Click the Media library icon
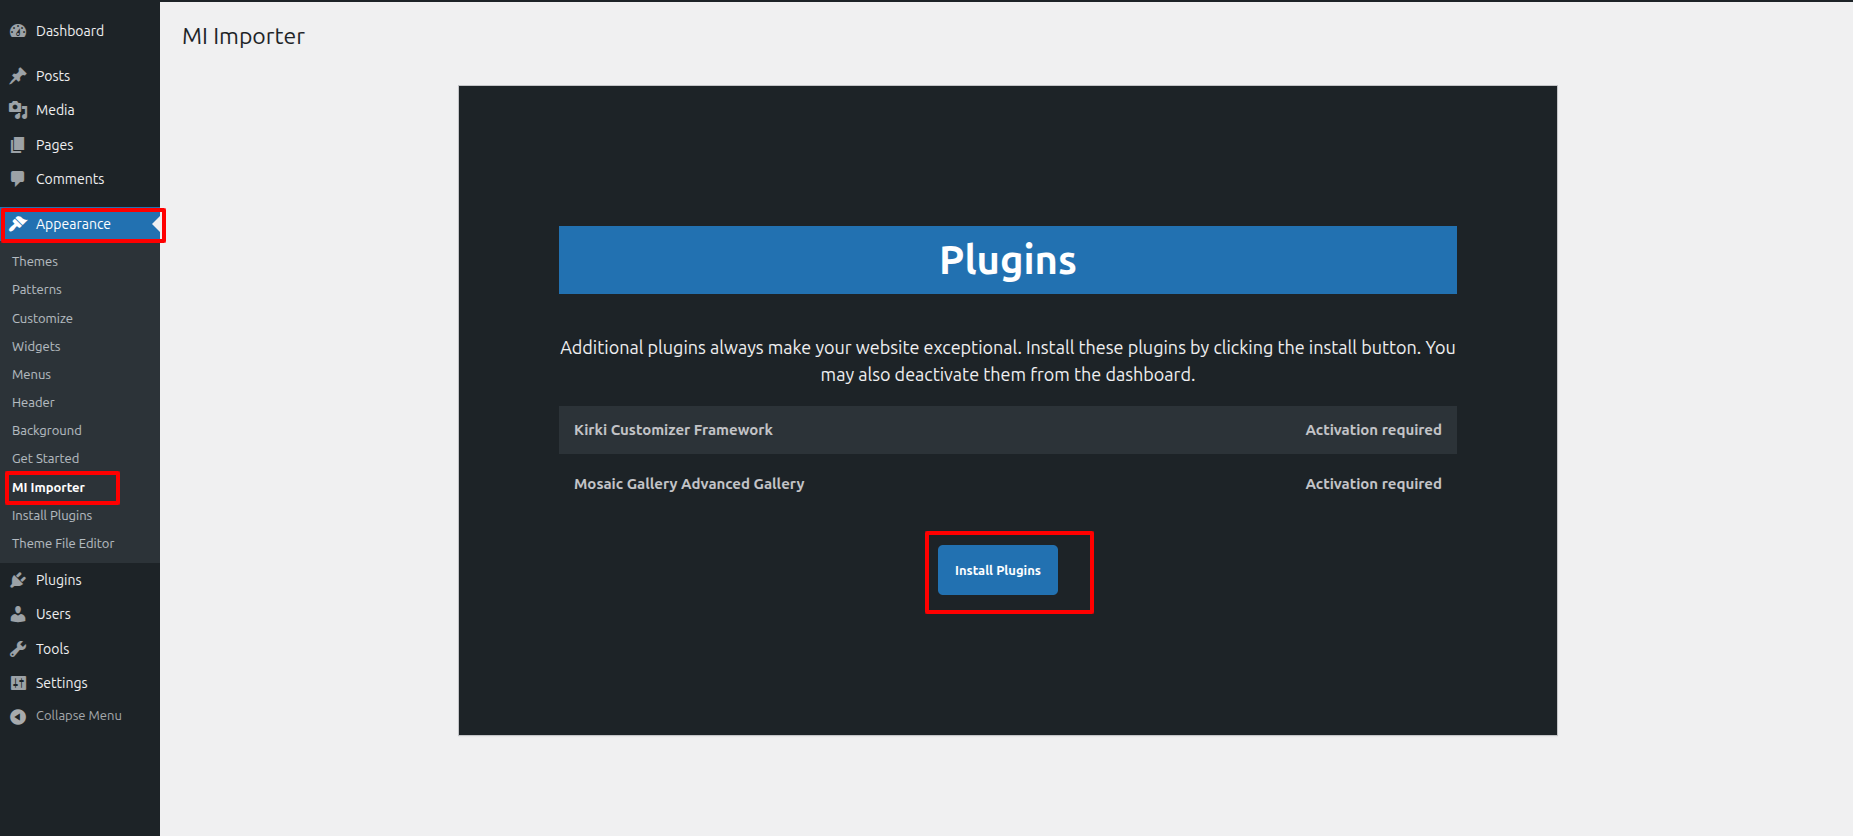Image resolution: width=1853 pixels, height=836 pixels. (x=18, y=110)
